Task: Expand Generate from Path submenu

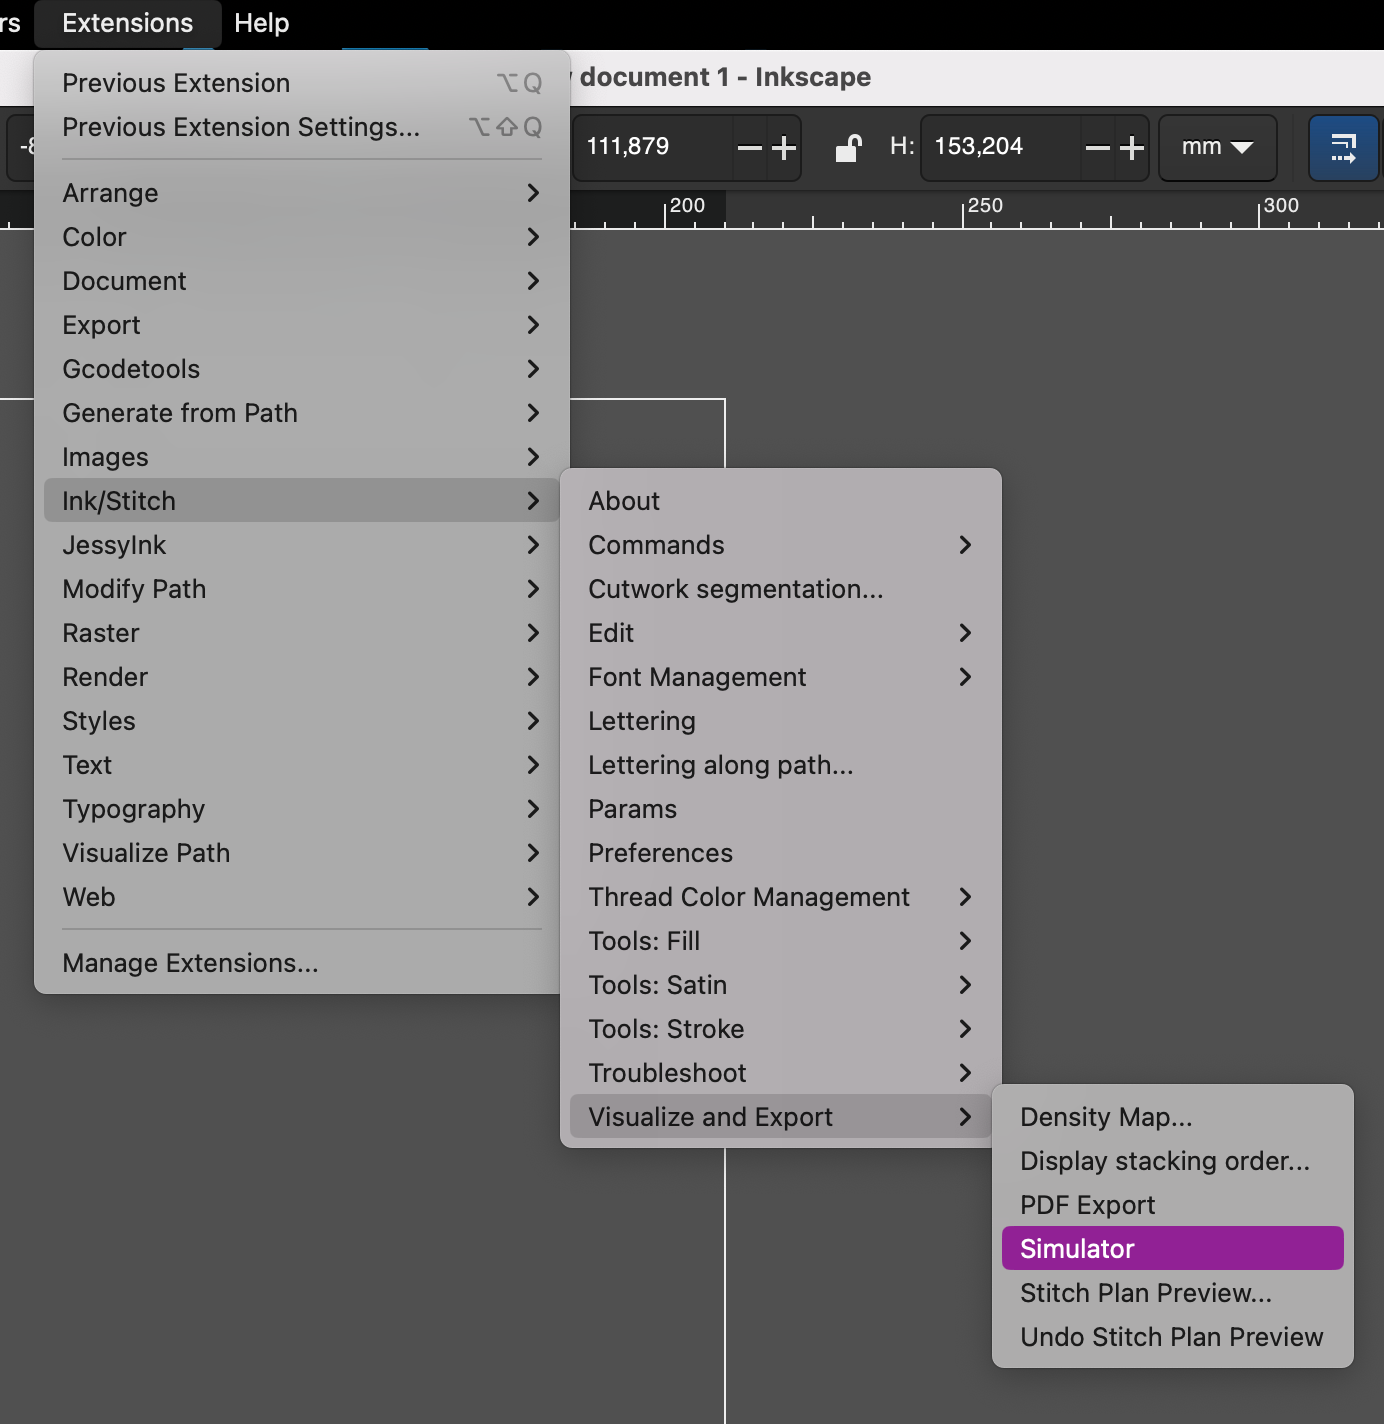Action: click(302, 413)
